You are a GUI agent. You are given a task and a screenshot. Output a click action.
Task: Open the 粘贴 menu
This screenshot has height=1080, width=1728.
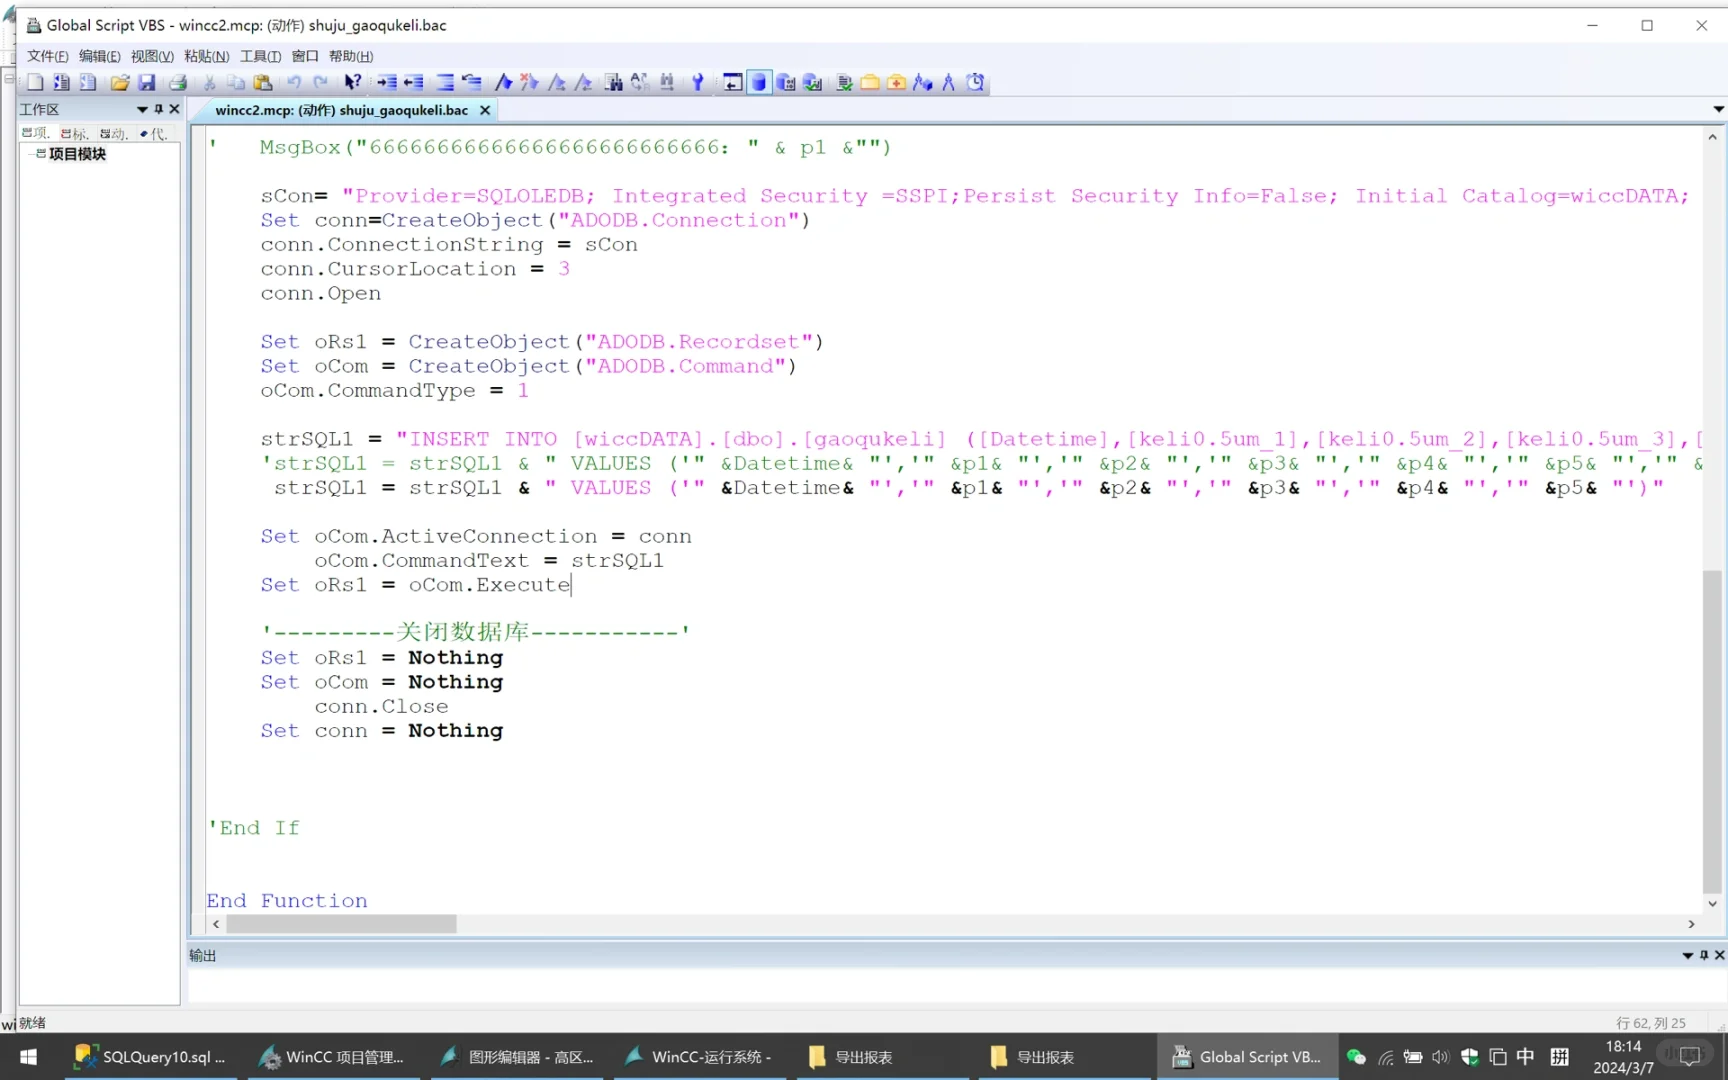[207, 56]
